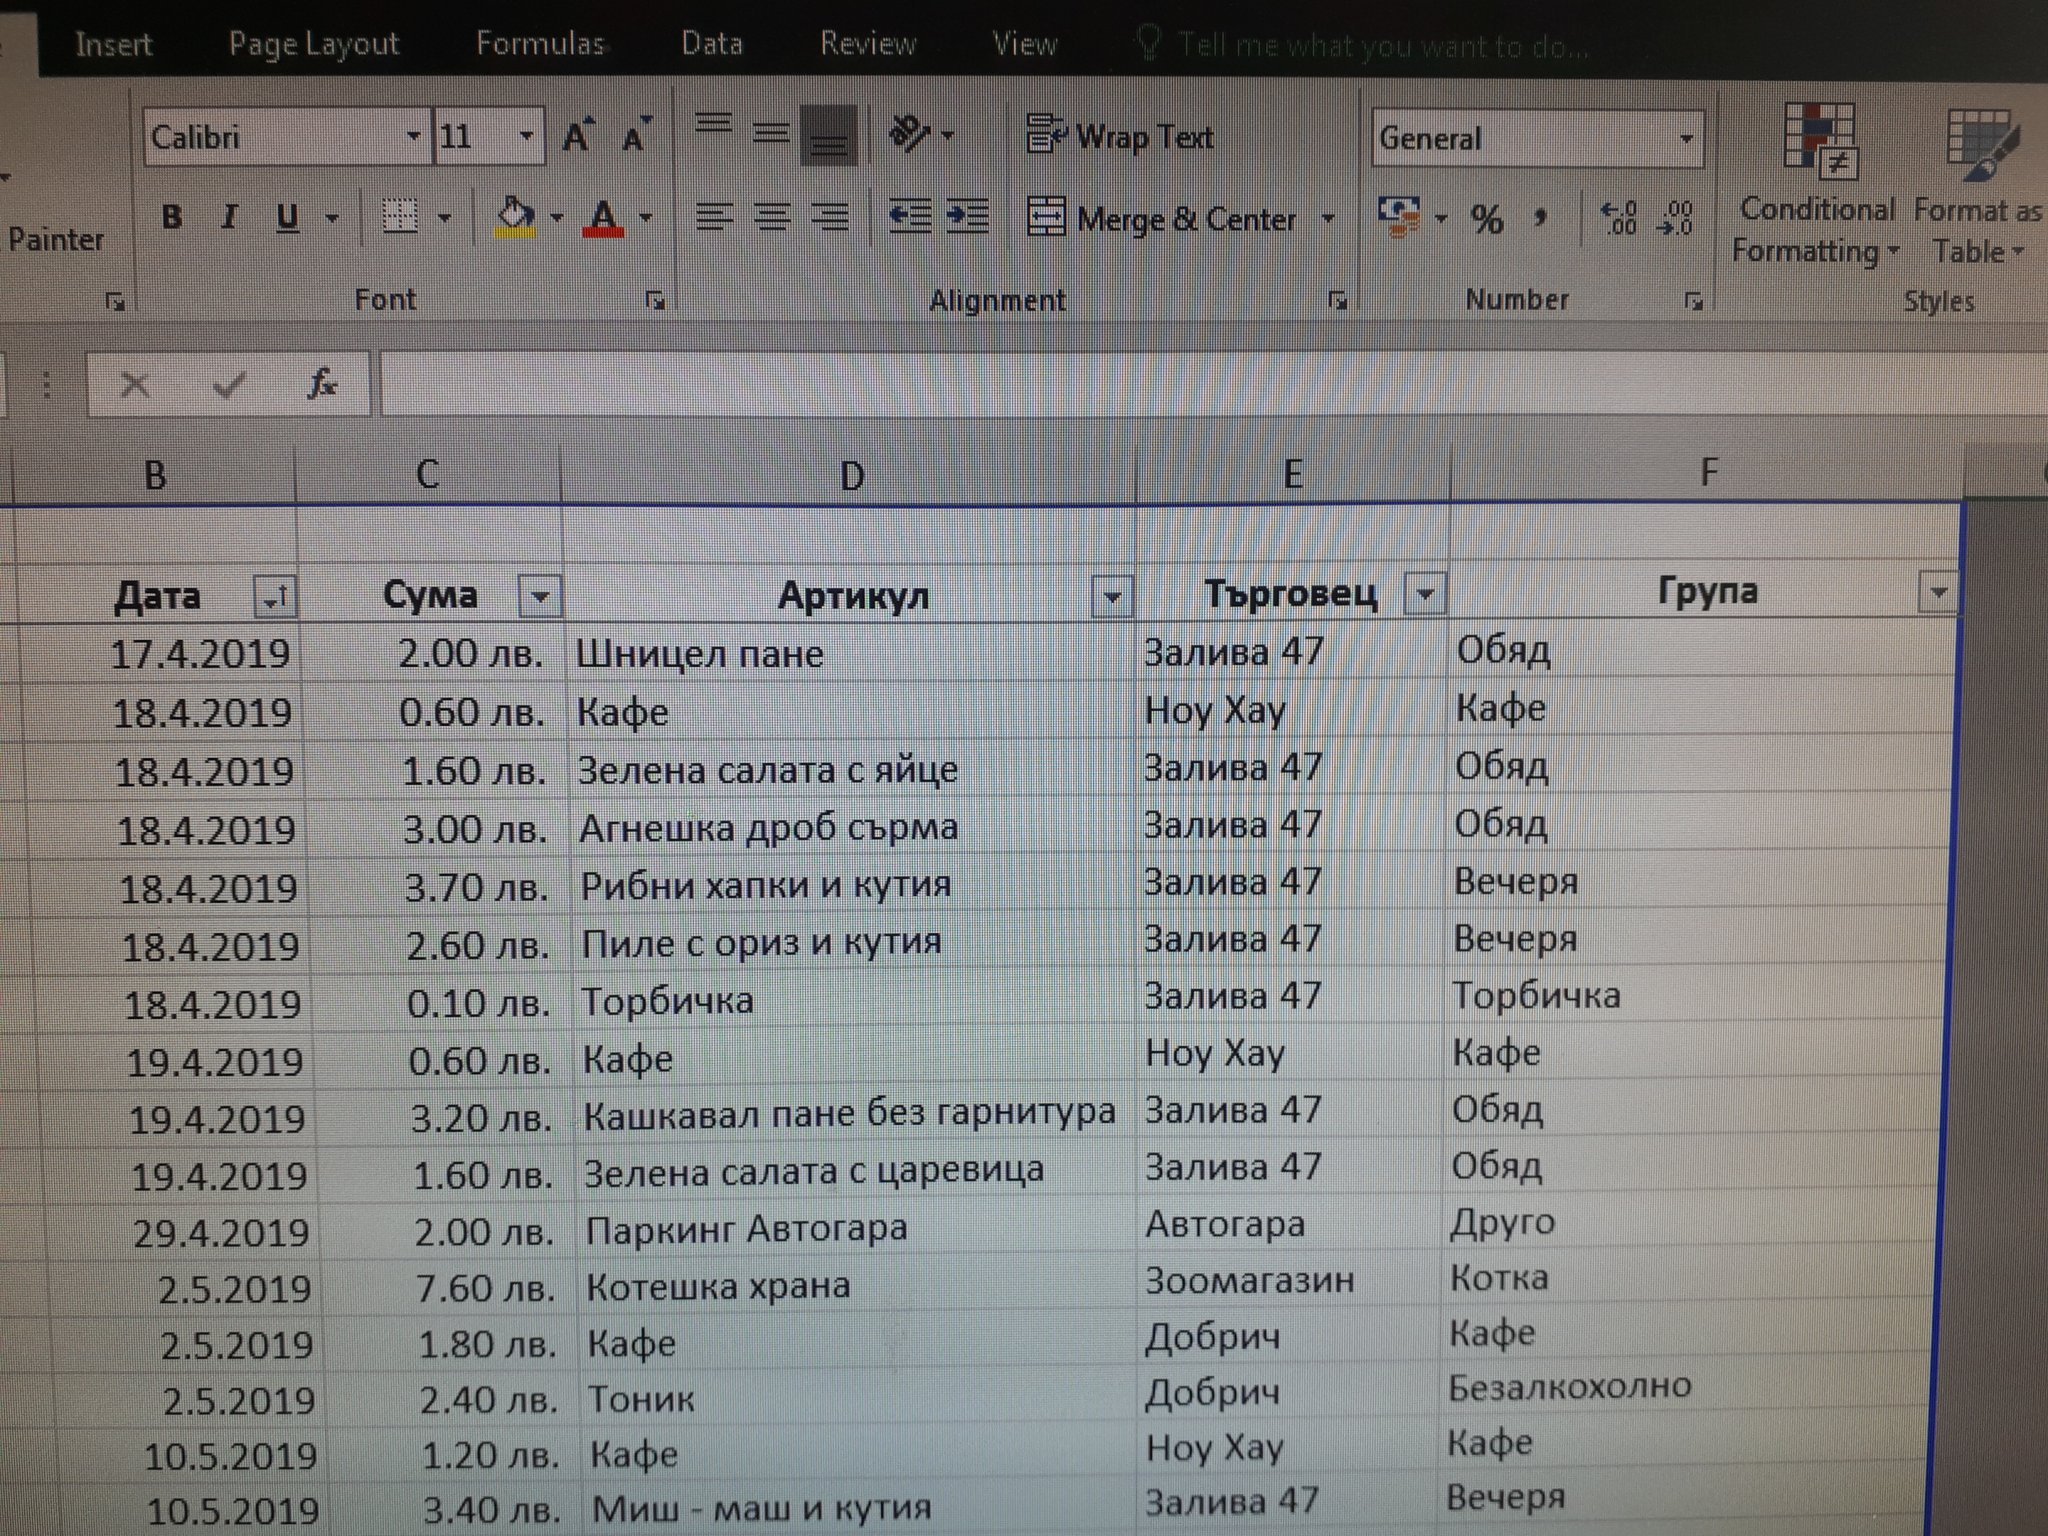The width and height of the screenshot is (2048, 1536).
Task: Toggle Bold formatting
Action: [172, 217]
